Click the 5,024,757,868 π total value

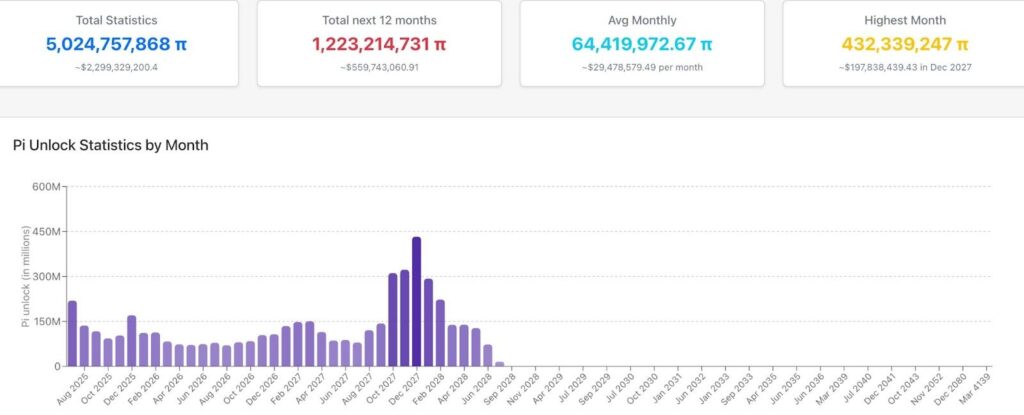(116, 44)
